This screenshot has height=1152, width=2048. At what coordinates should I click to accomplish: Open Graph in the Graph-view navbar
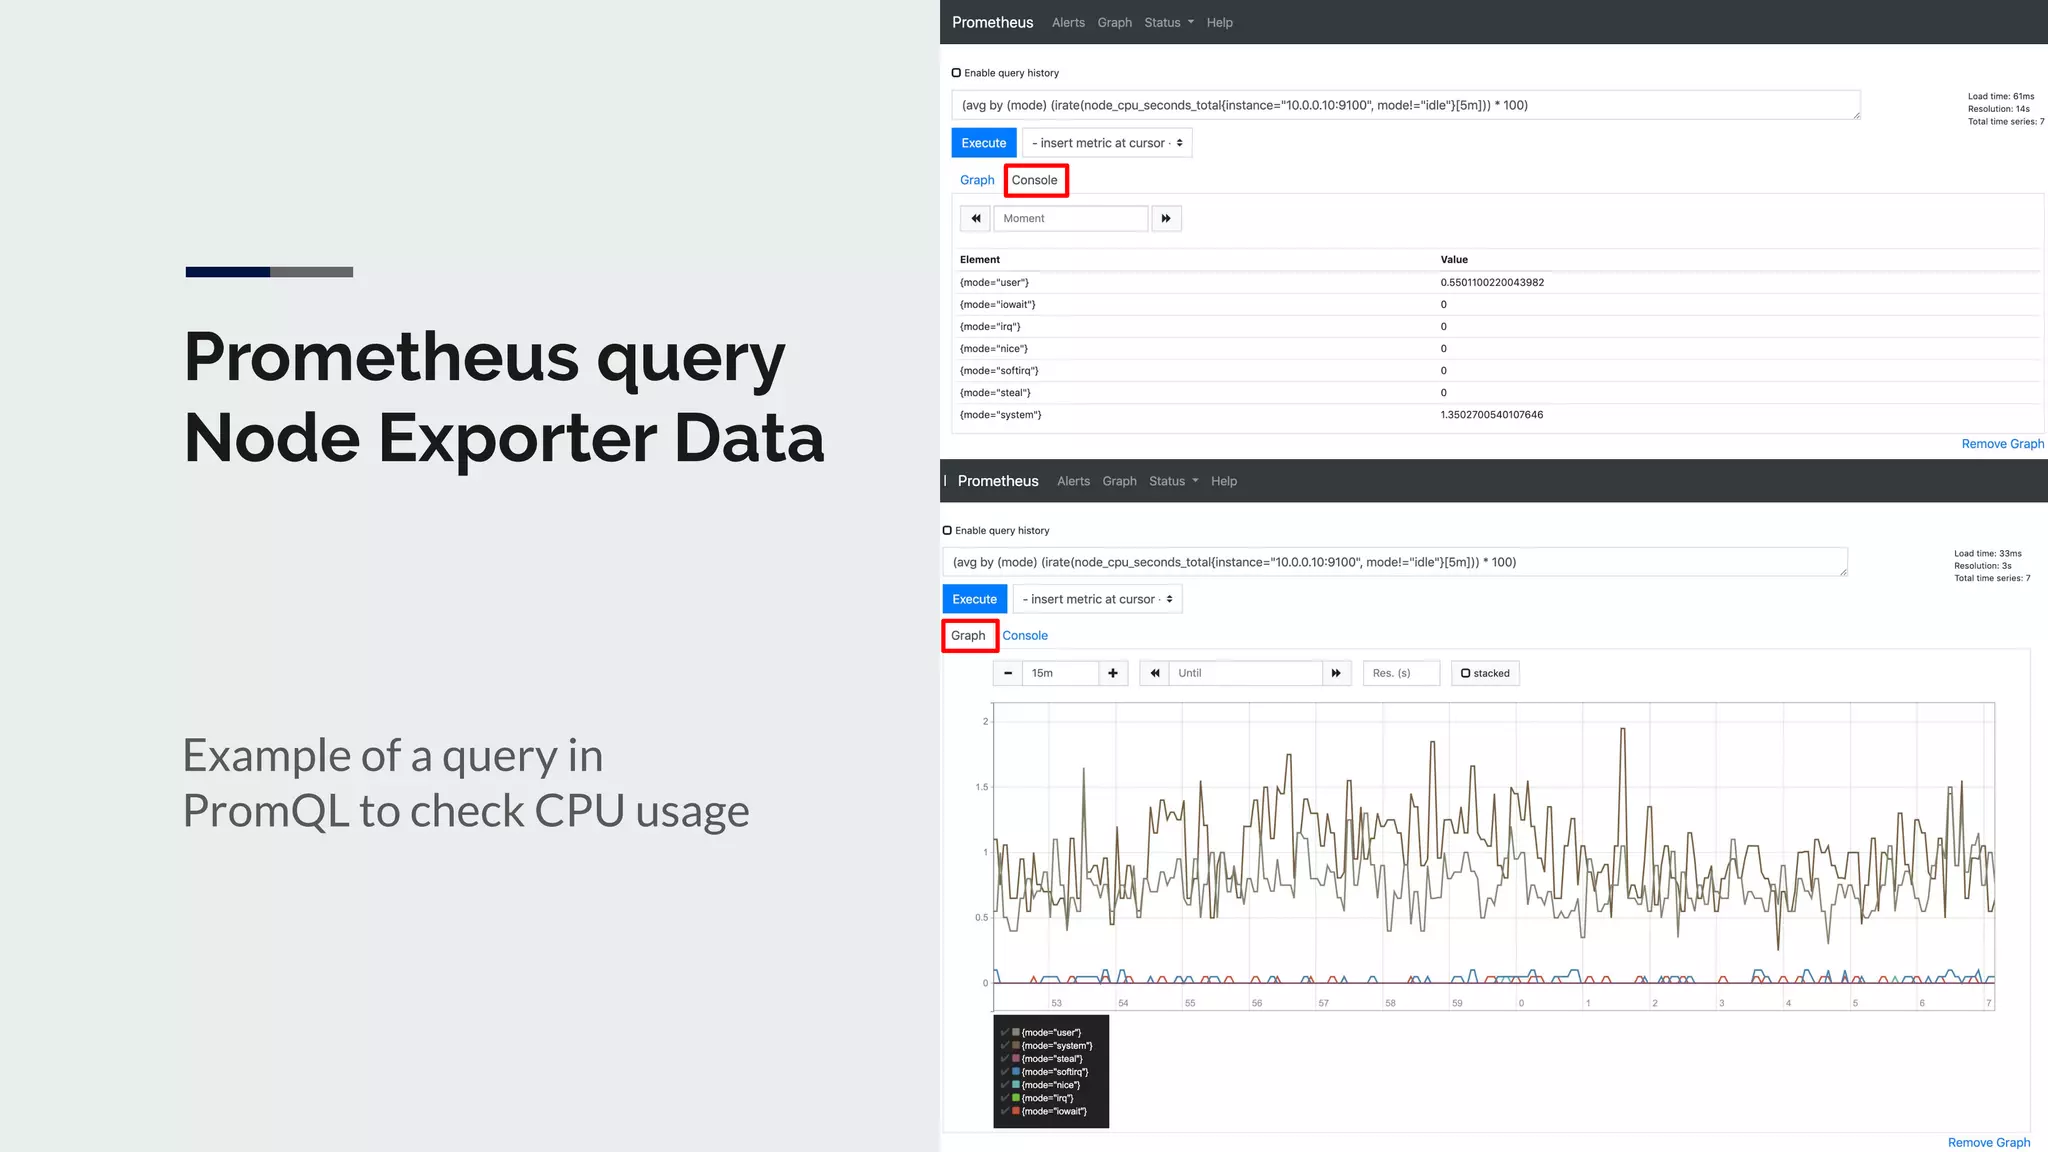[1119, 481]
